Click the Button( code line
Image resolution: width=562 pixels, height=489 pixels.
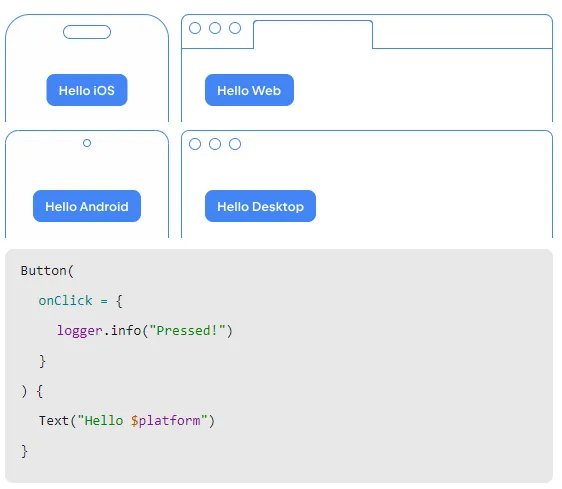47,271
